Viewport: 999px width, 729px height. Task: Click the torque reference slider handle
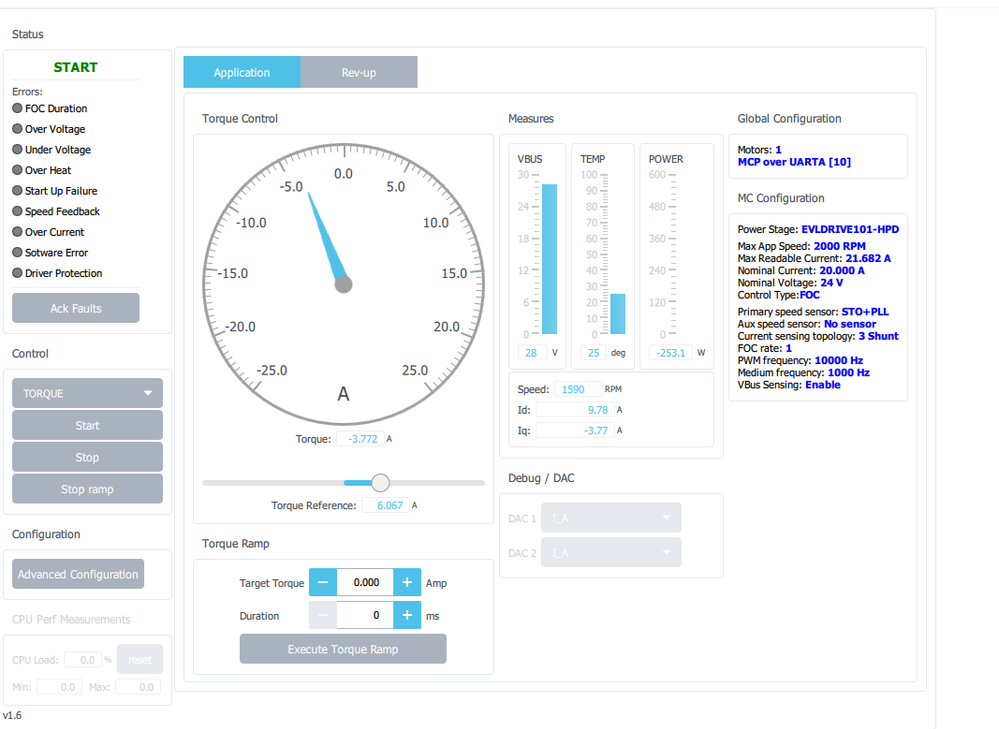(x=380, y=482)
